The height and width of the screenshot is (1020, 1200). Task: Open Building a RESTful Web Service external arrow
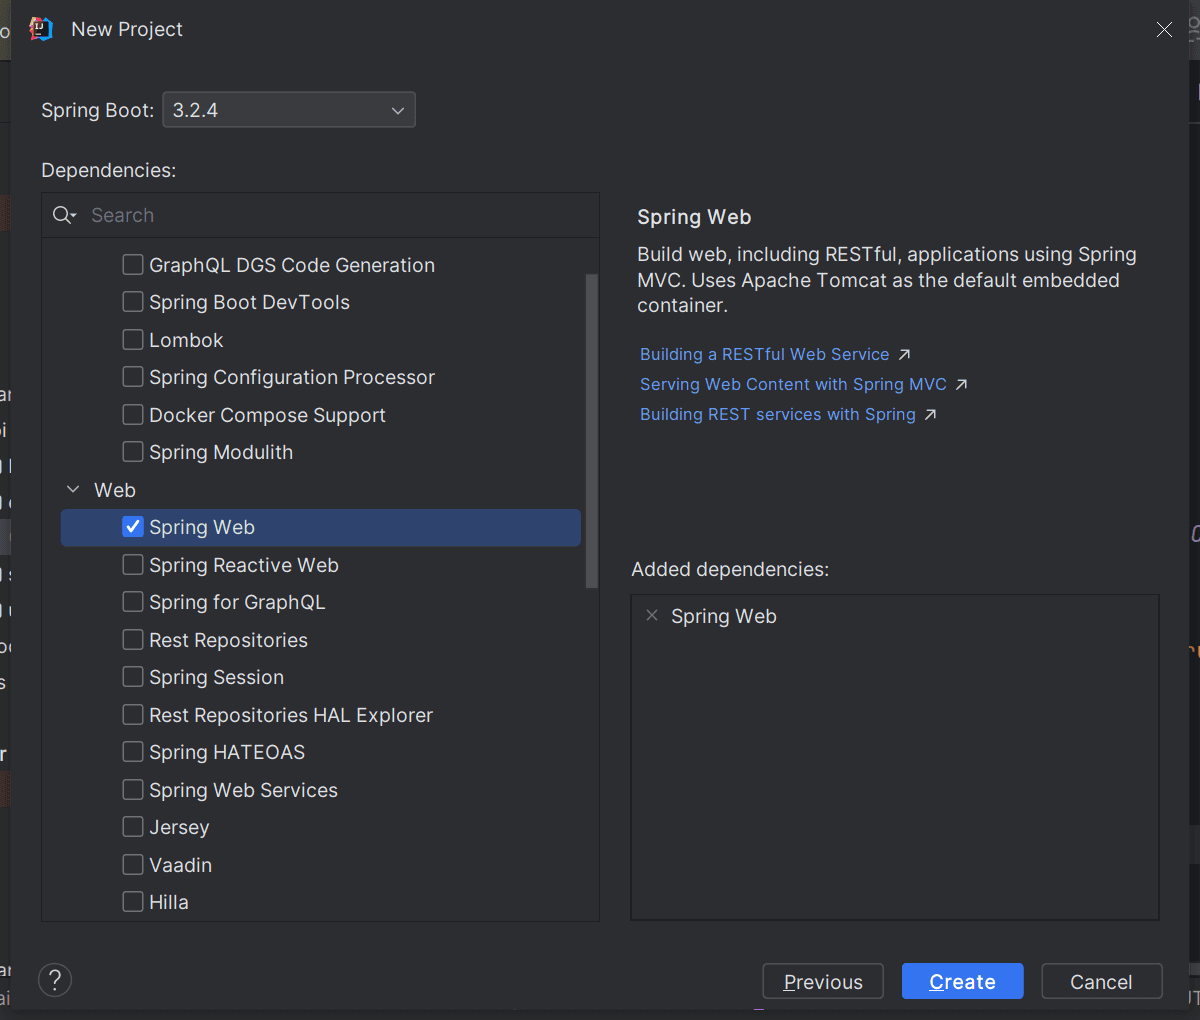(905, 354)
